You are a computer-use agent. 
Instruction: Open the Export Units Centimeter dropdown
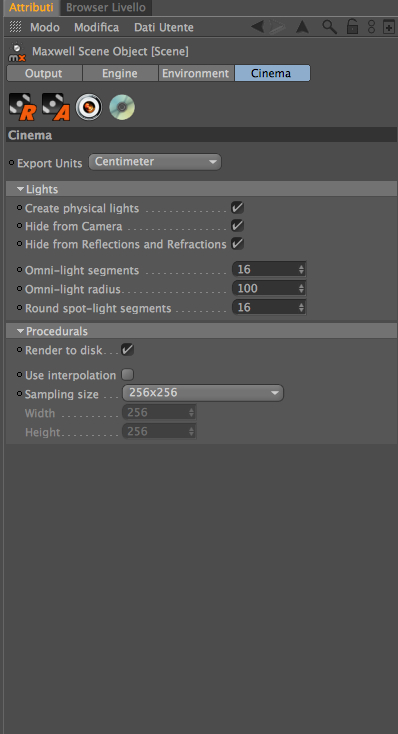pos(155,162)
